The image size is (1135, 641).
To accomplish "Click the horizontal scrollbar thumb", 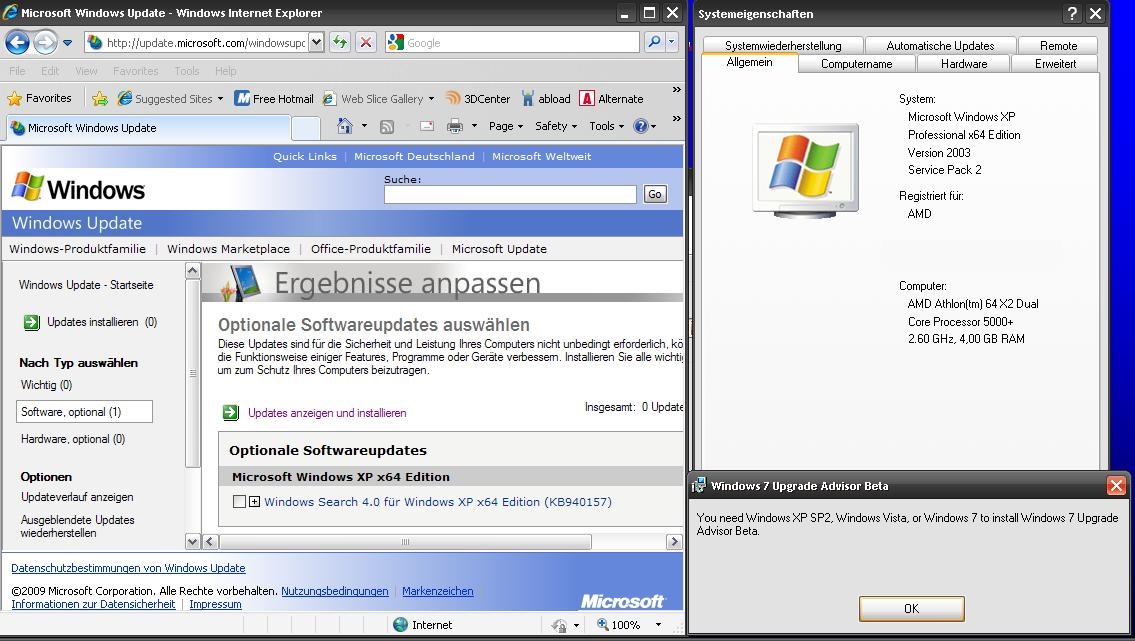I will pyautogui.click(x=405, y=541).
